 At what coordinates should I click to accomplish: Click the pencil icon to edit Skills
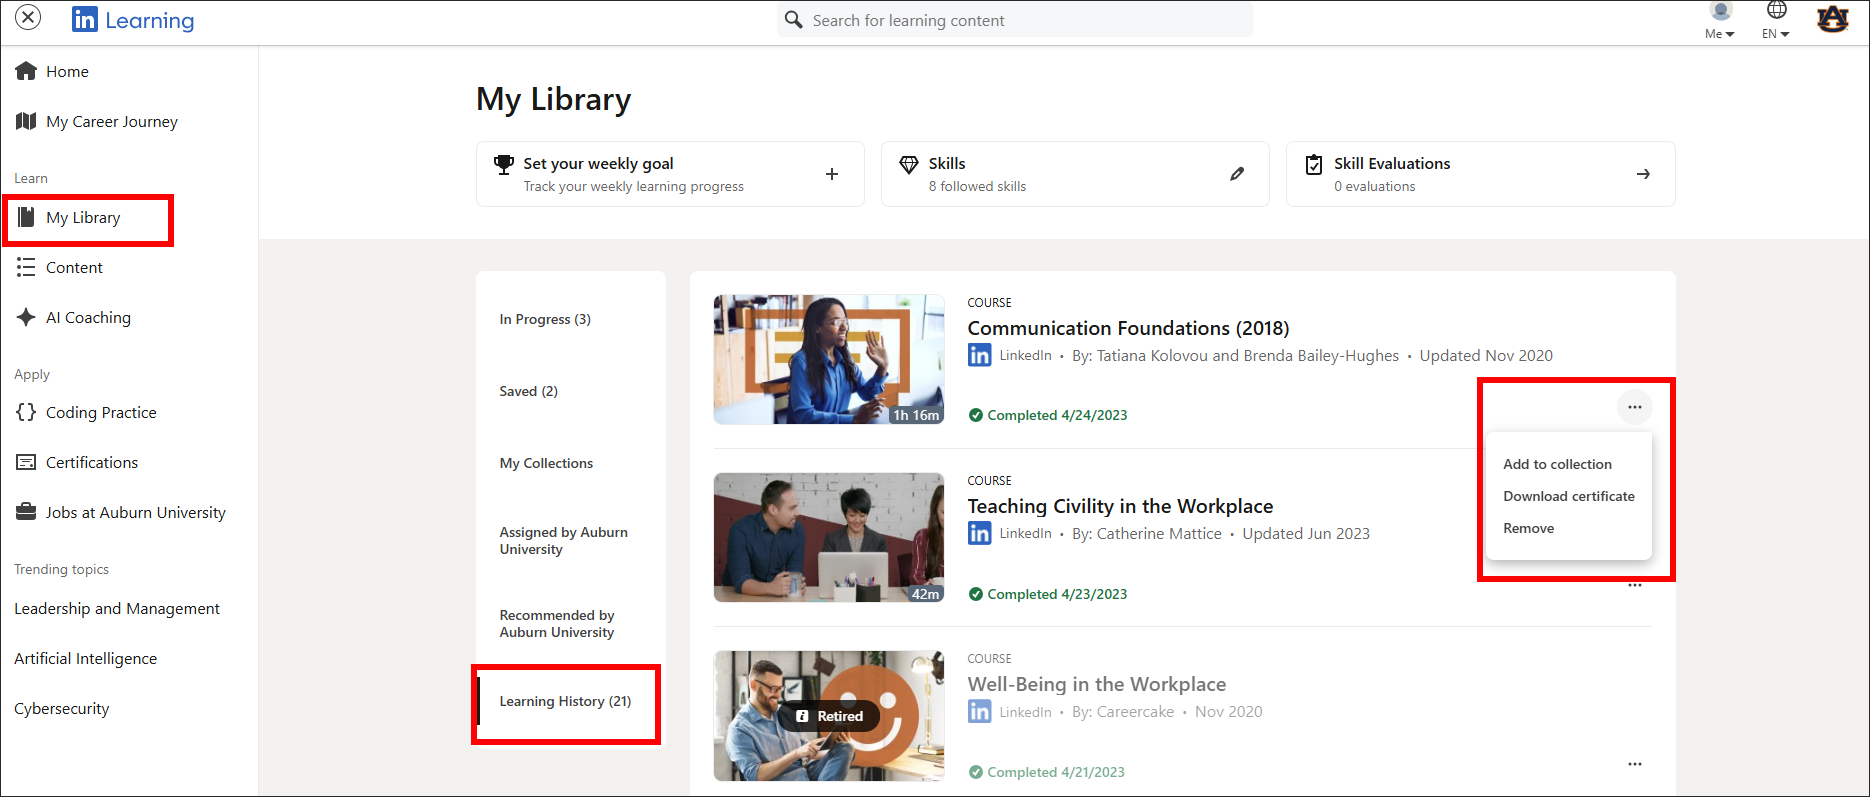pyautogui.click(x=1237, y=174)
